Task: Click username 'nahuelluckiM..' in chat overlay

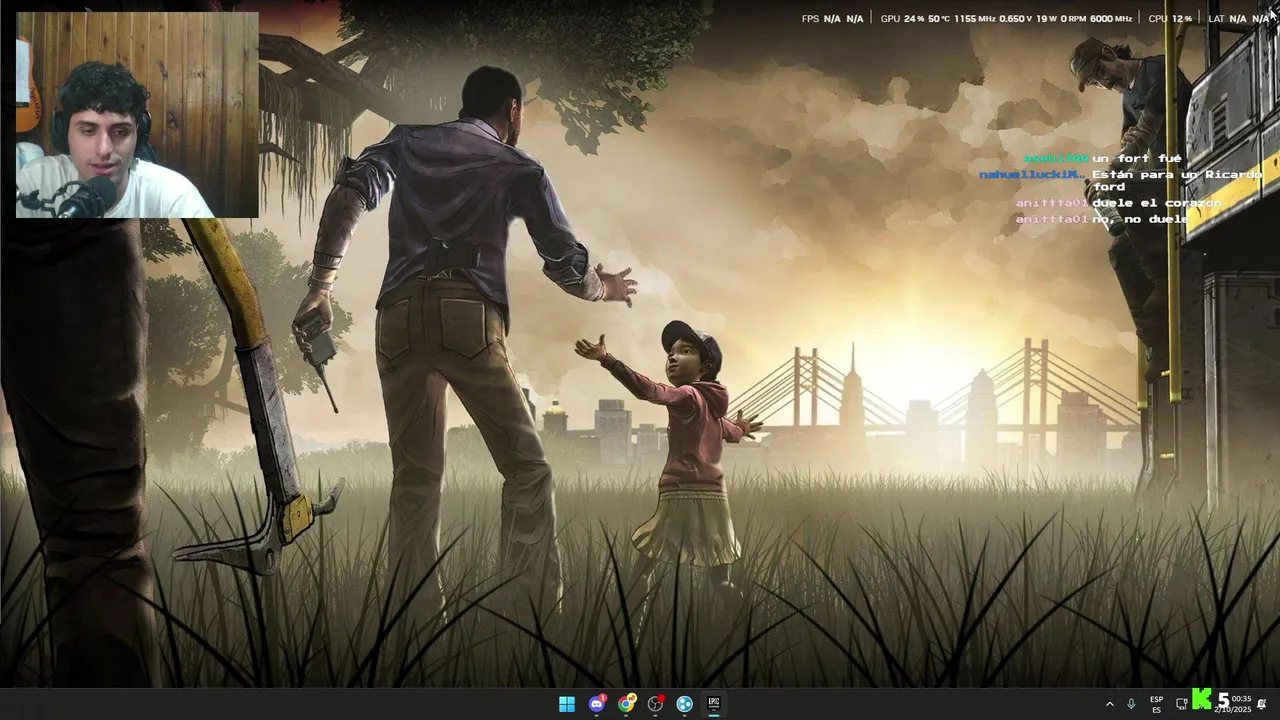Action: tap(1032, 174)
